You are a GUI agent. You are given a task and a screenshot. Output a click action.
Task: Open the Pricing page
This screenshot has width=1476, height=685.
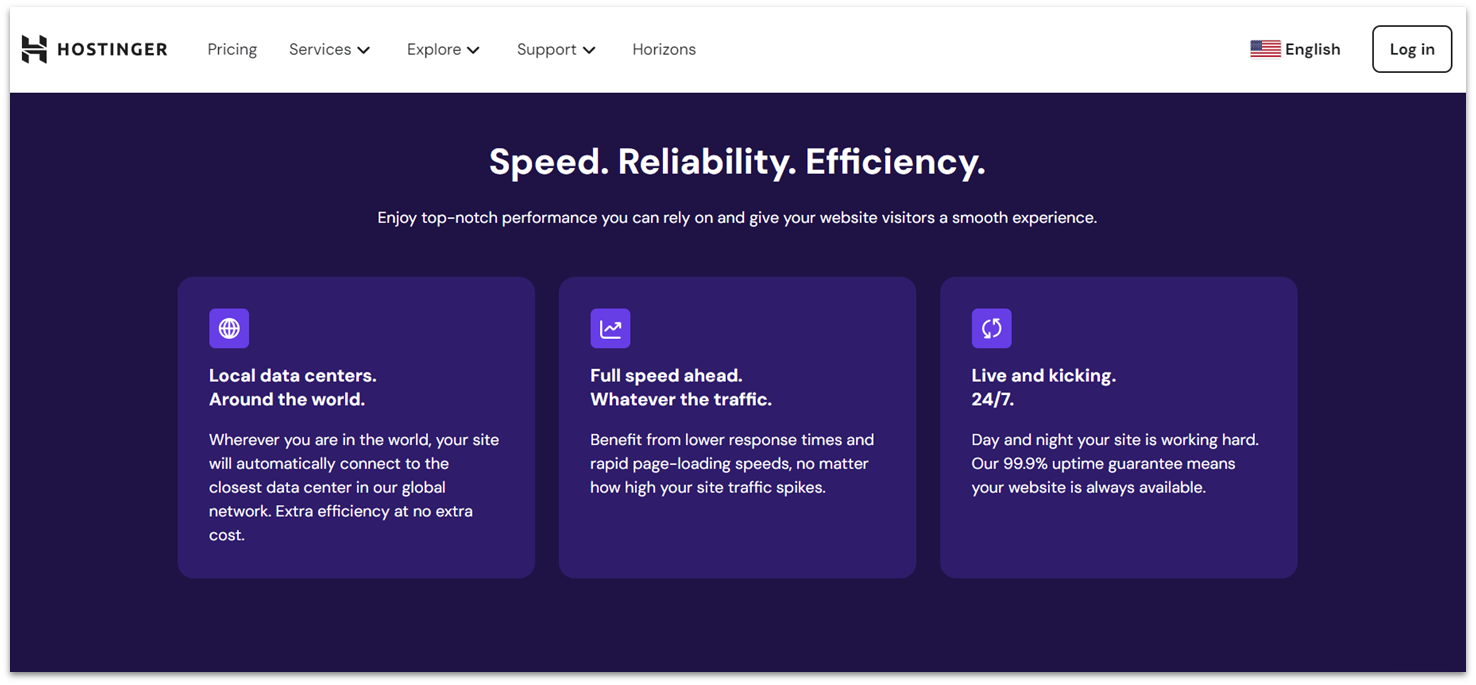click(232, 49)
